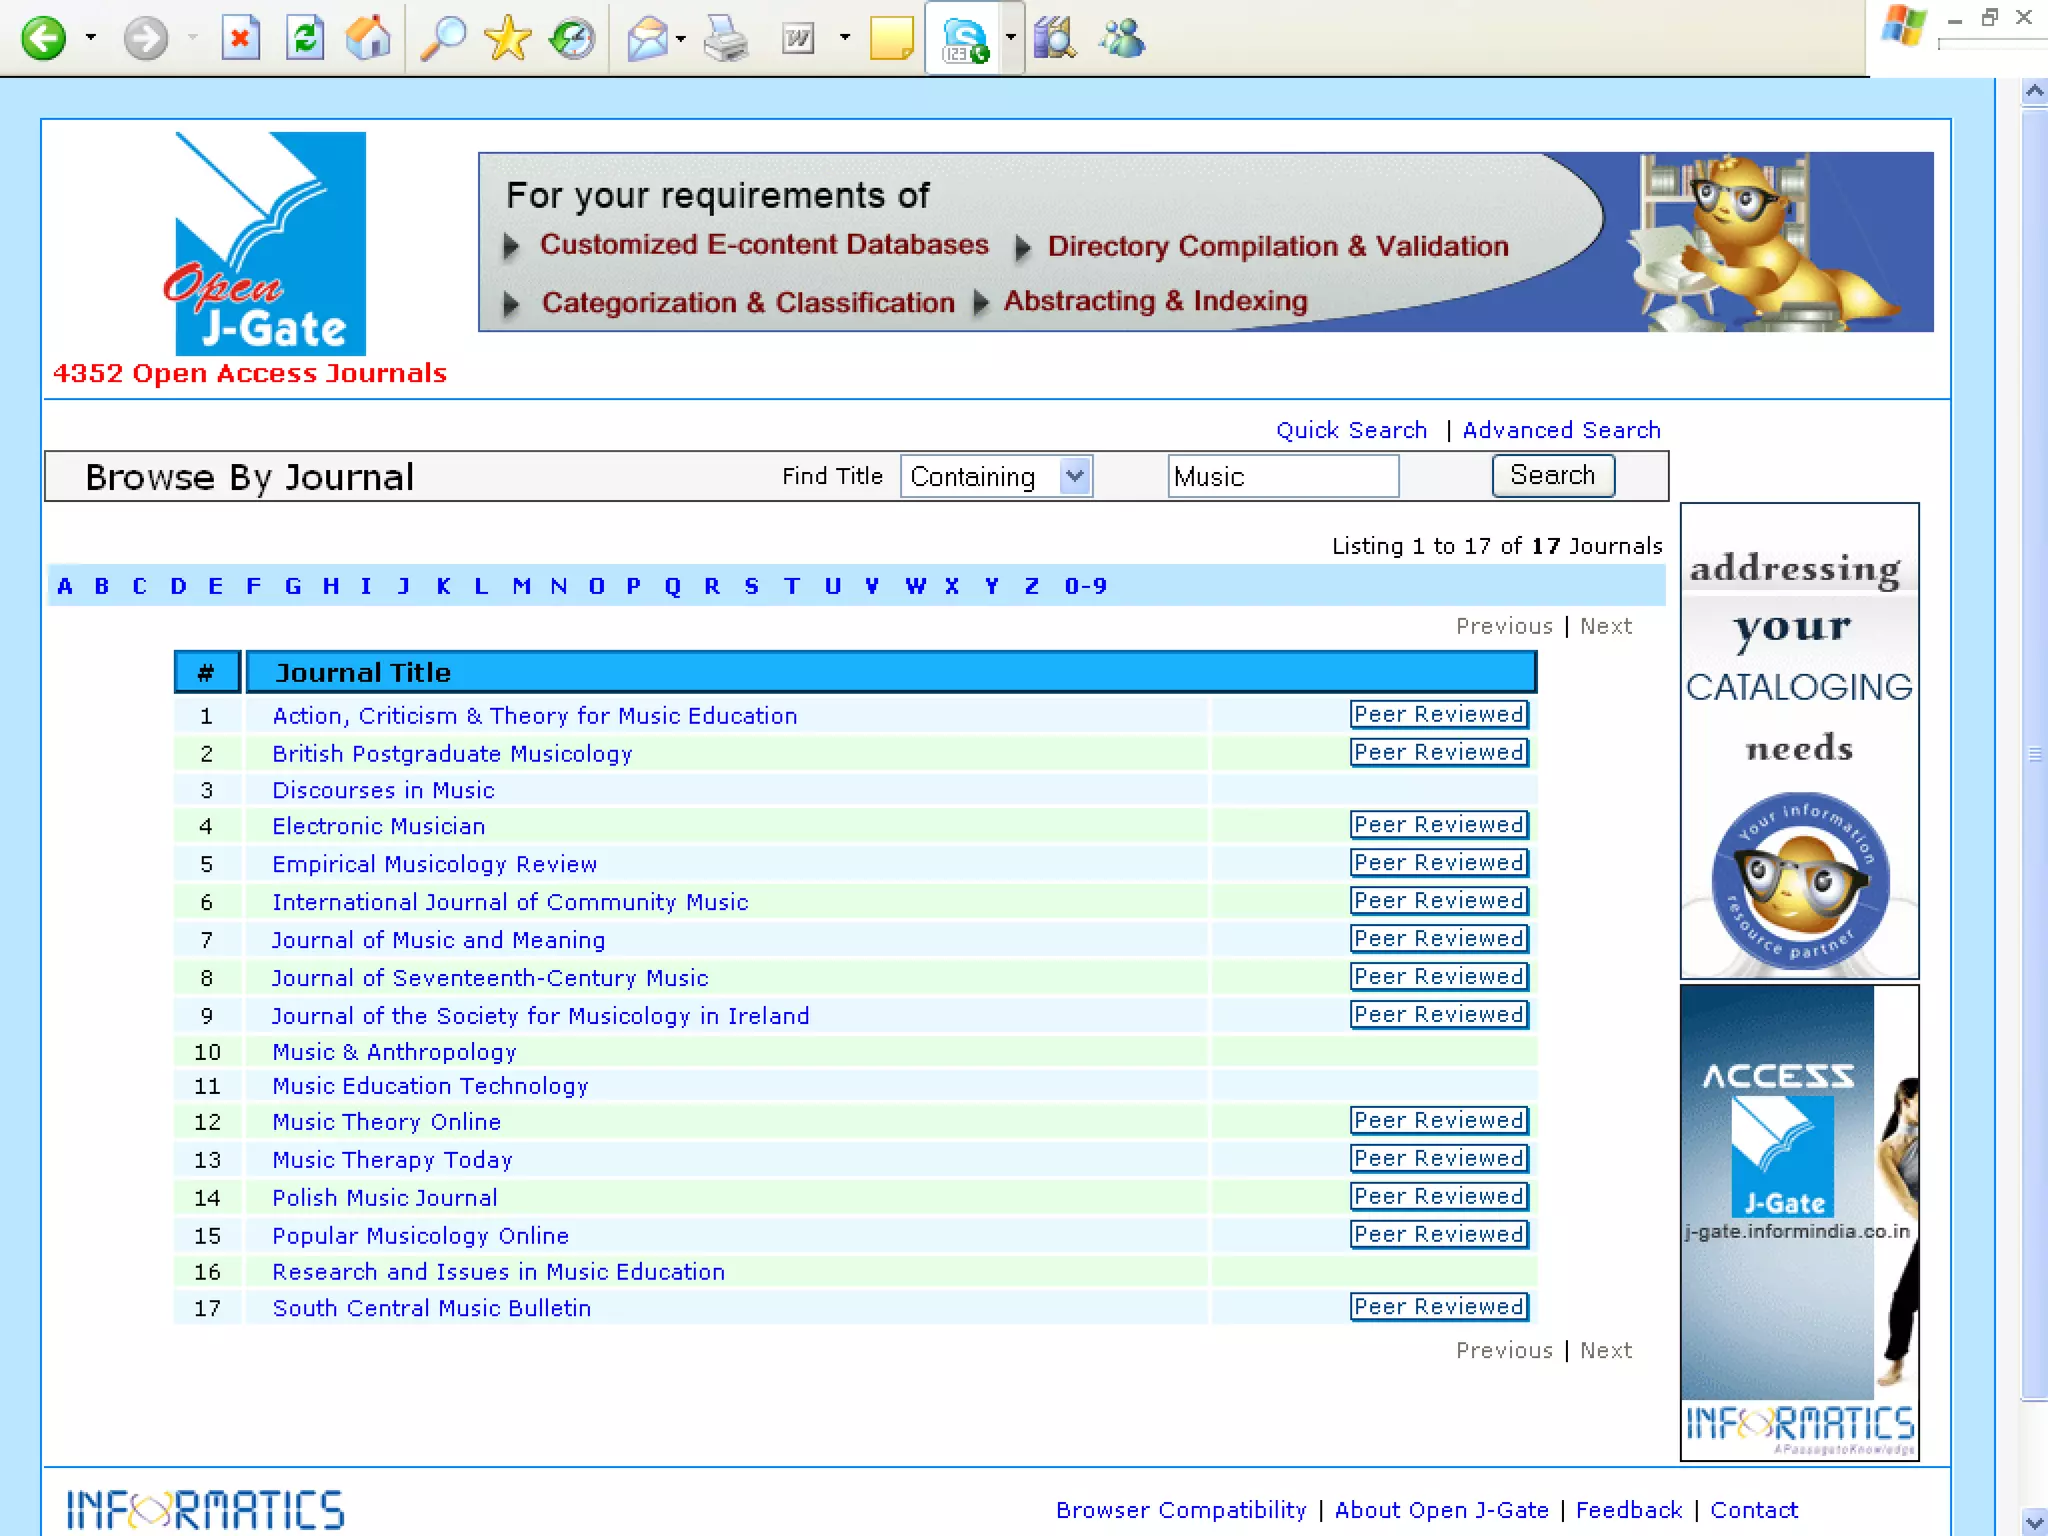
Task: Click the Music title search field
Action: click(x=1282, y=476)
